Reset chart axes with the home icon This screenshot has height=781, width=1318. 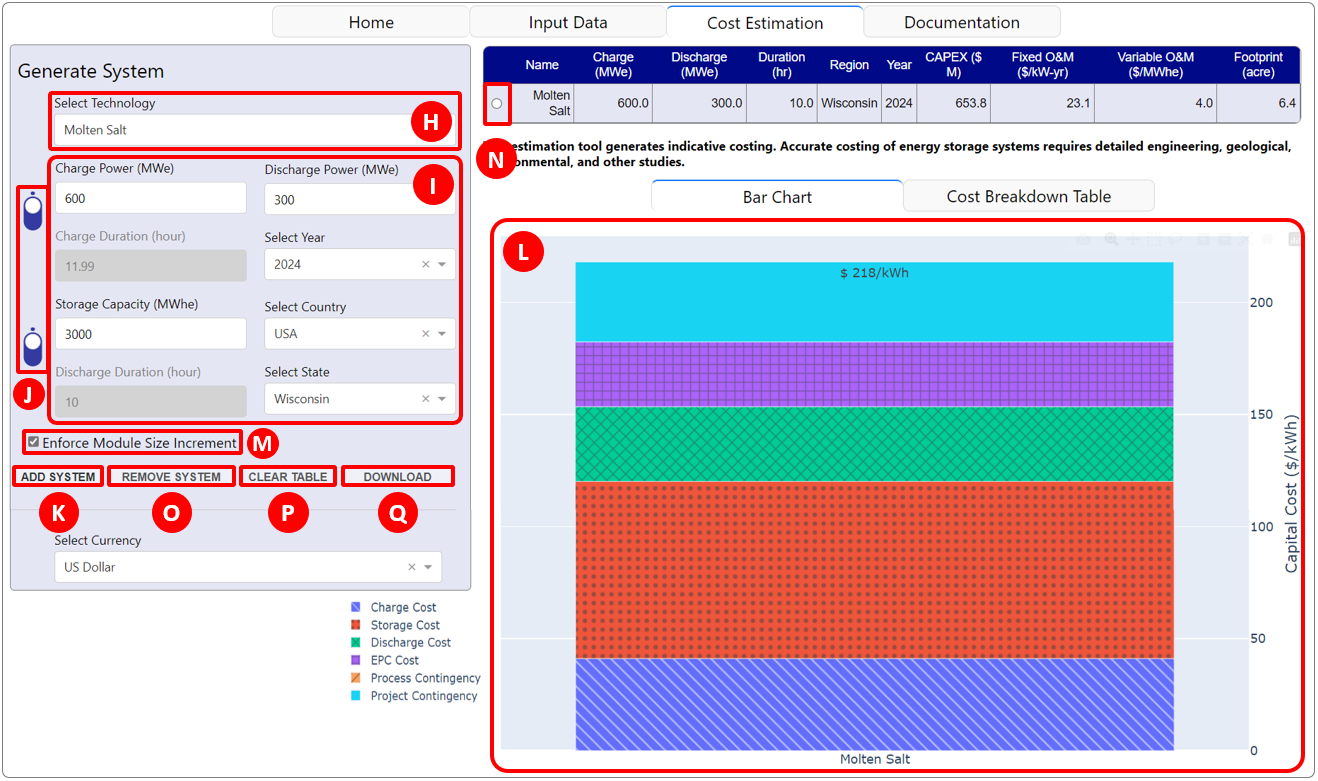pyautogui.click(x=1266, y=240)
